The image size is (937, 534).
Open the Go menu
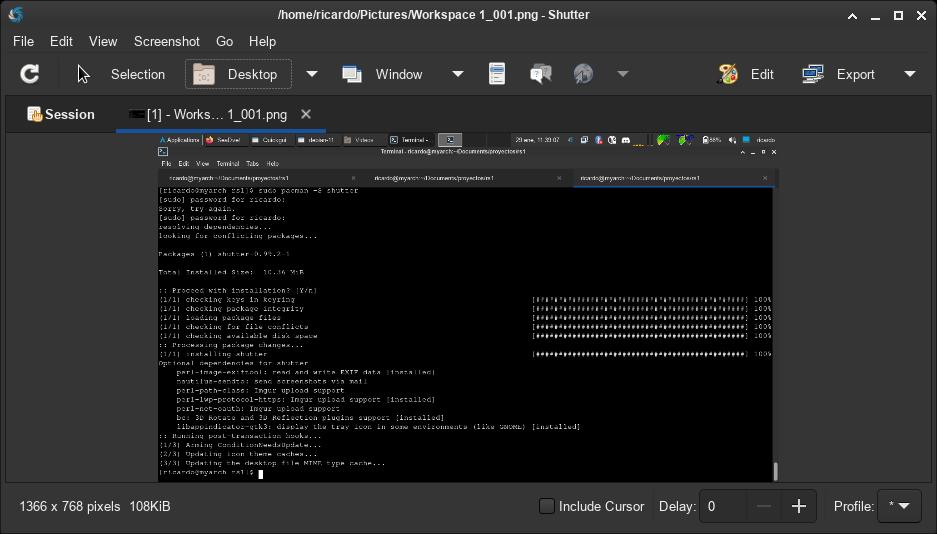pyautogui.click(x=224, y=41)
